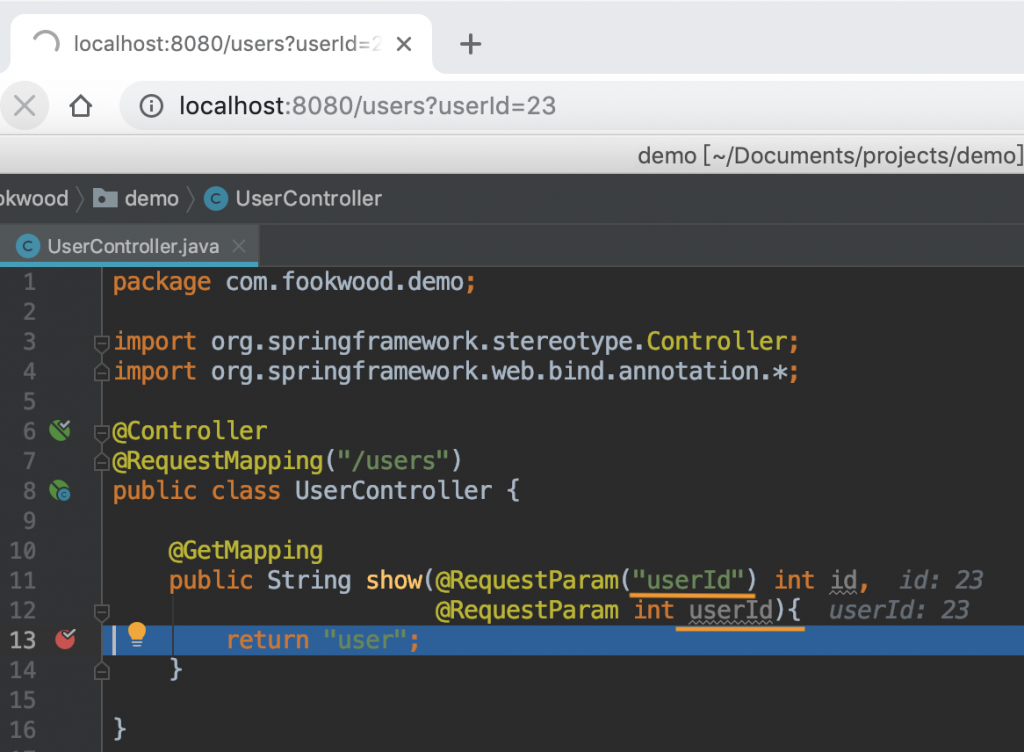1024x752 pixels.
Task: Open the demo folder breadcrumb
Action: tap(136, 198)
